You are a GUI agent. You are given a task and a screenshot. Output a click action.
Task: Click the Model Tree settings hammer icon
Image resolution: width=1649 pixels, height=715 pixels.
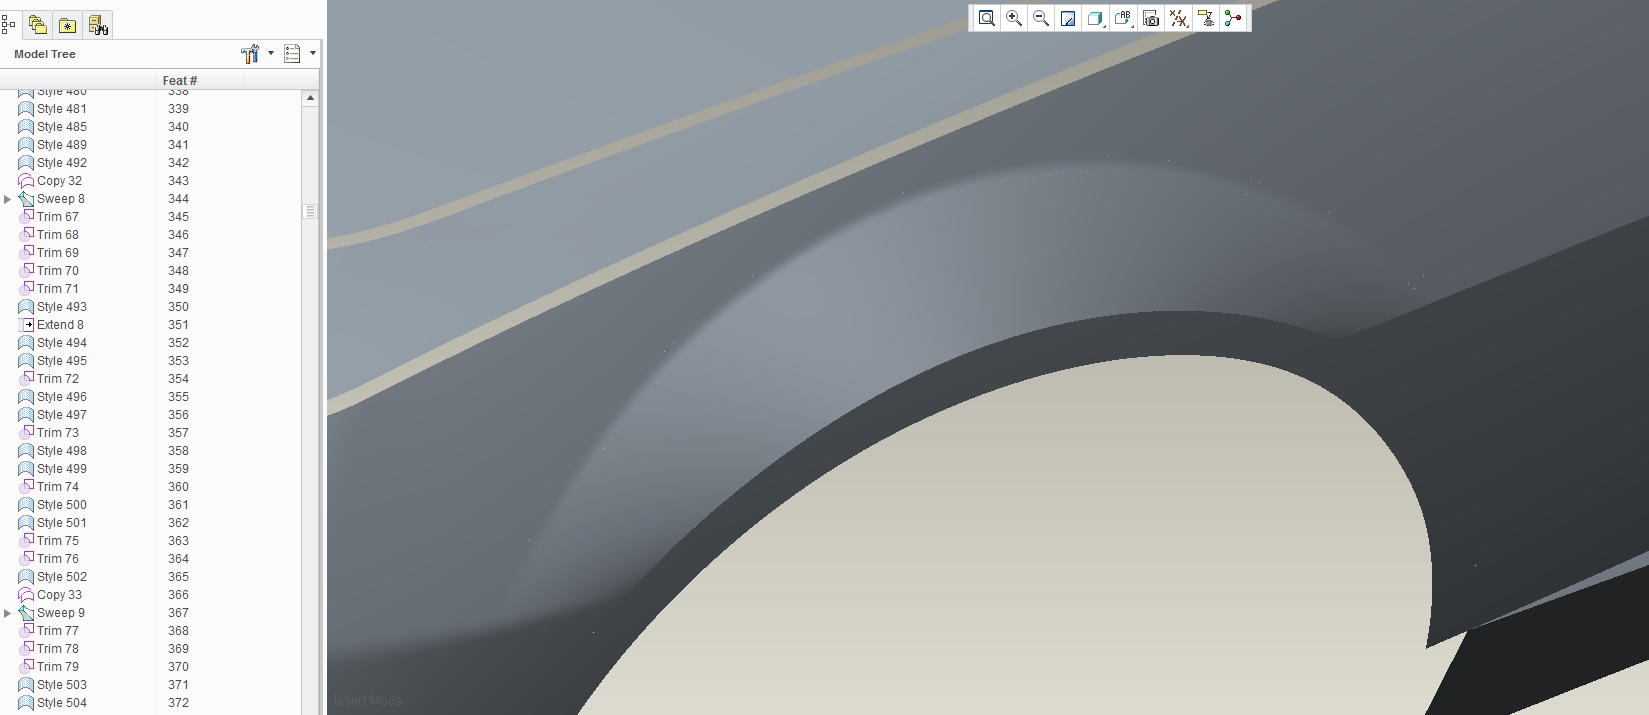point(250,54)
